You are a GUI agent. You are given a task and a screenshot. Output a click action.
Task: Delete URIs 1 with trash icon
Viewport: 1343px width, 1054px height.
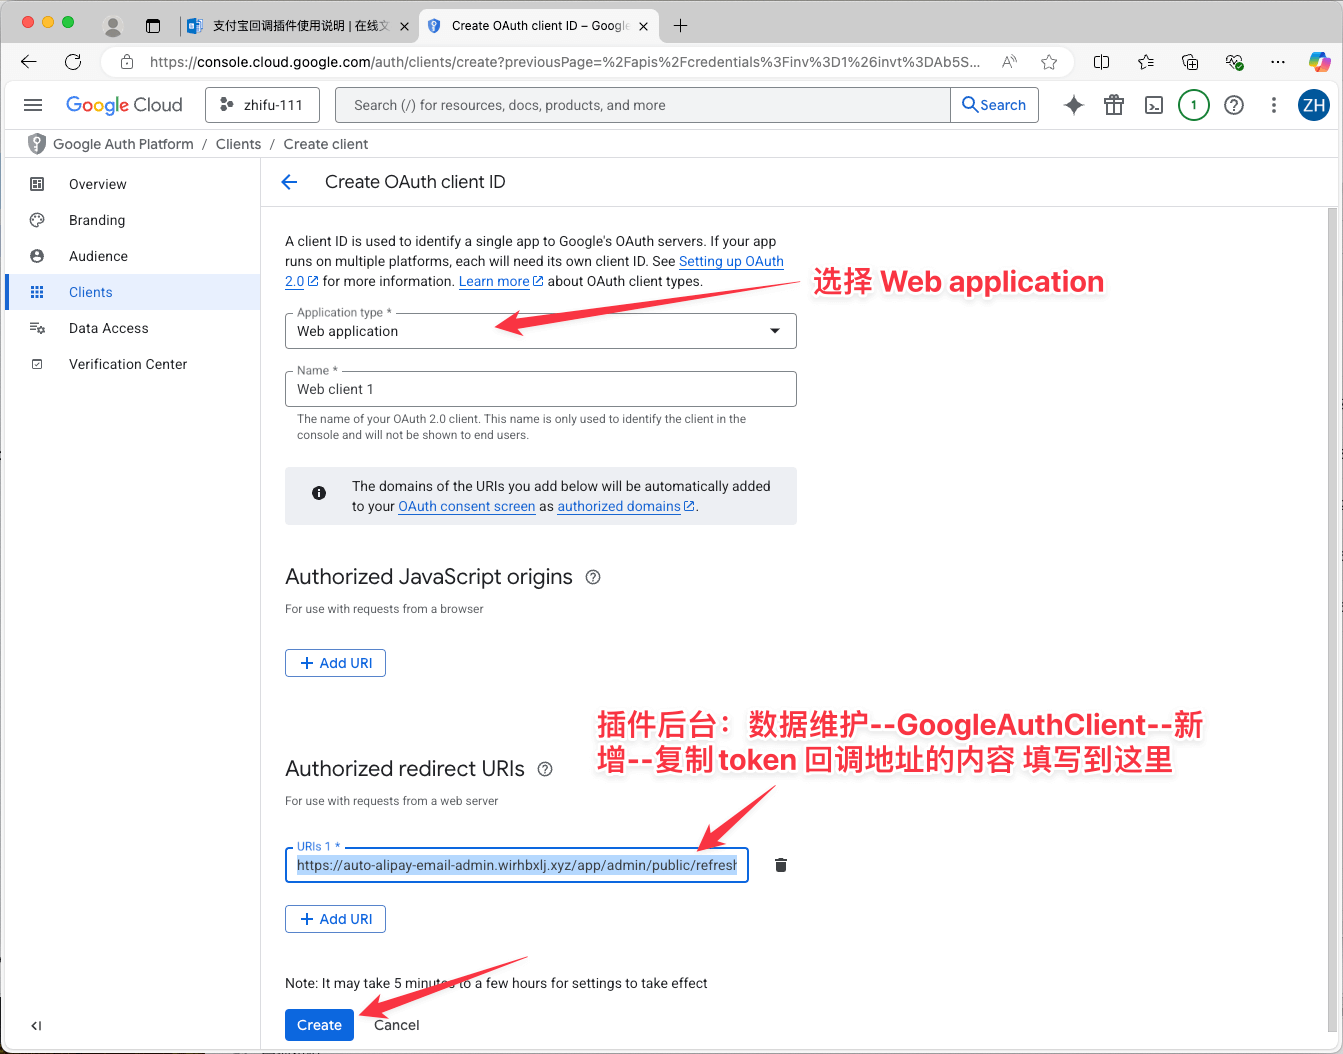tap(781, 865)
